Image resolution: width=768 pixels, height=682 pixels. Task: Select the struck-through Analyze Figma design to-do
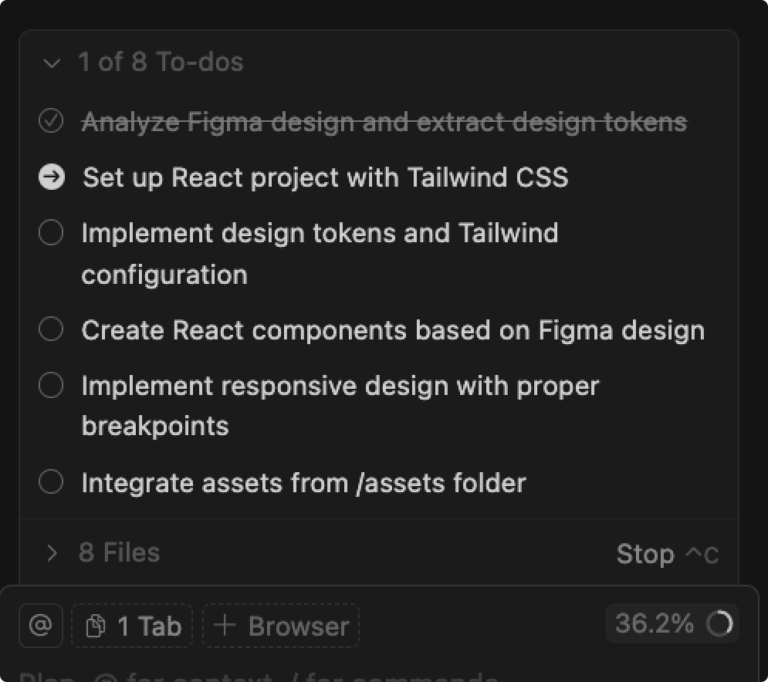(x=384, y=122)
